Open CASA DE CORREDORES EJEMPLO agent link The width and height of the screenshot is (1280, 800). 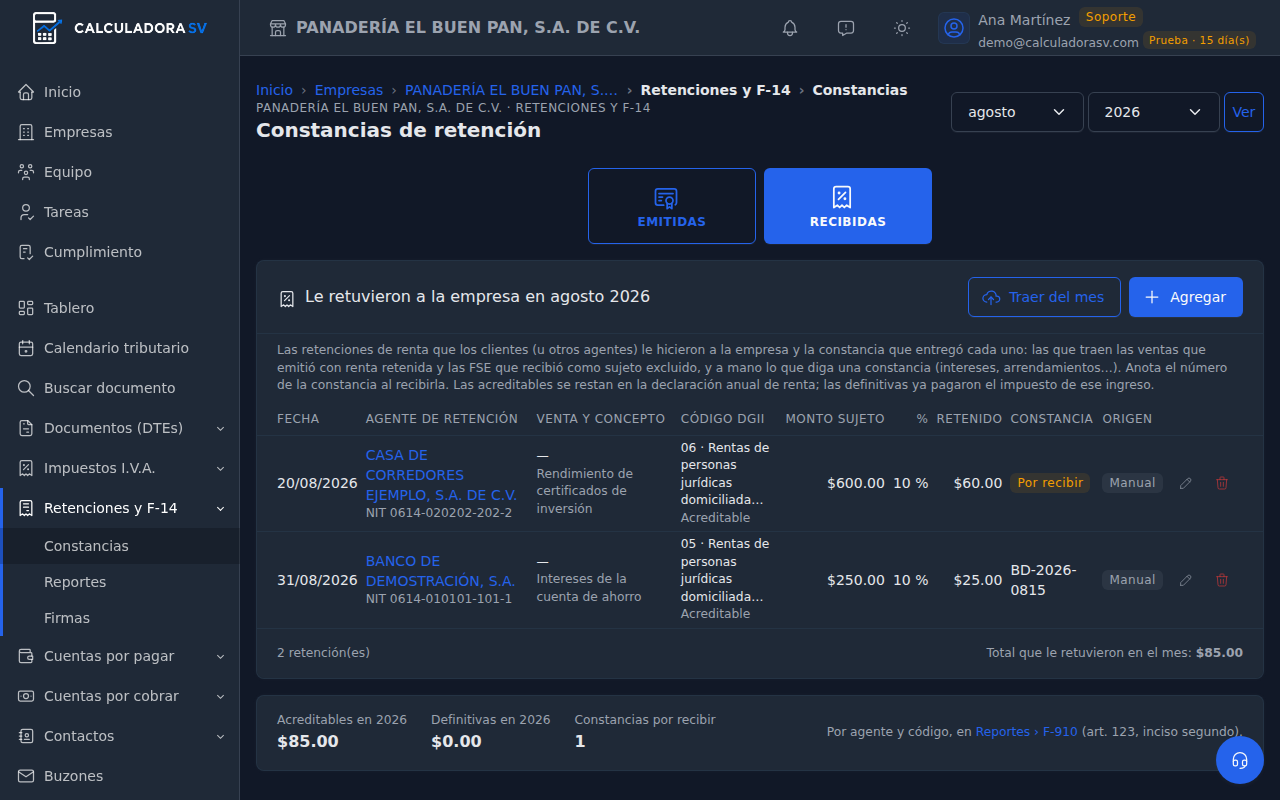[x=441, y=475]
